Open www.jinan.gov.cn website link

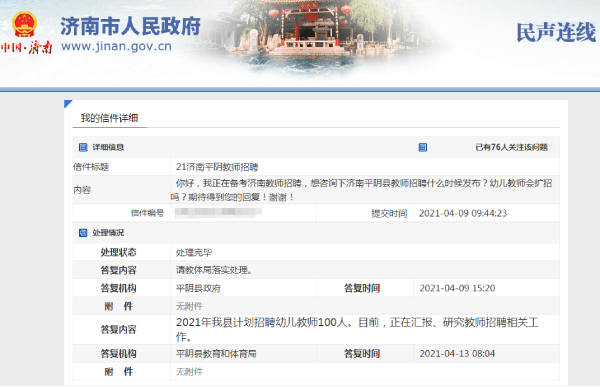click(x=116, y=46)
